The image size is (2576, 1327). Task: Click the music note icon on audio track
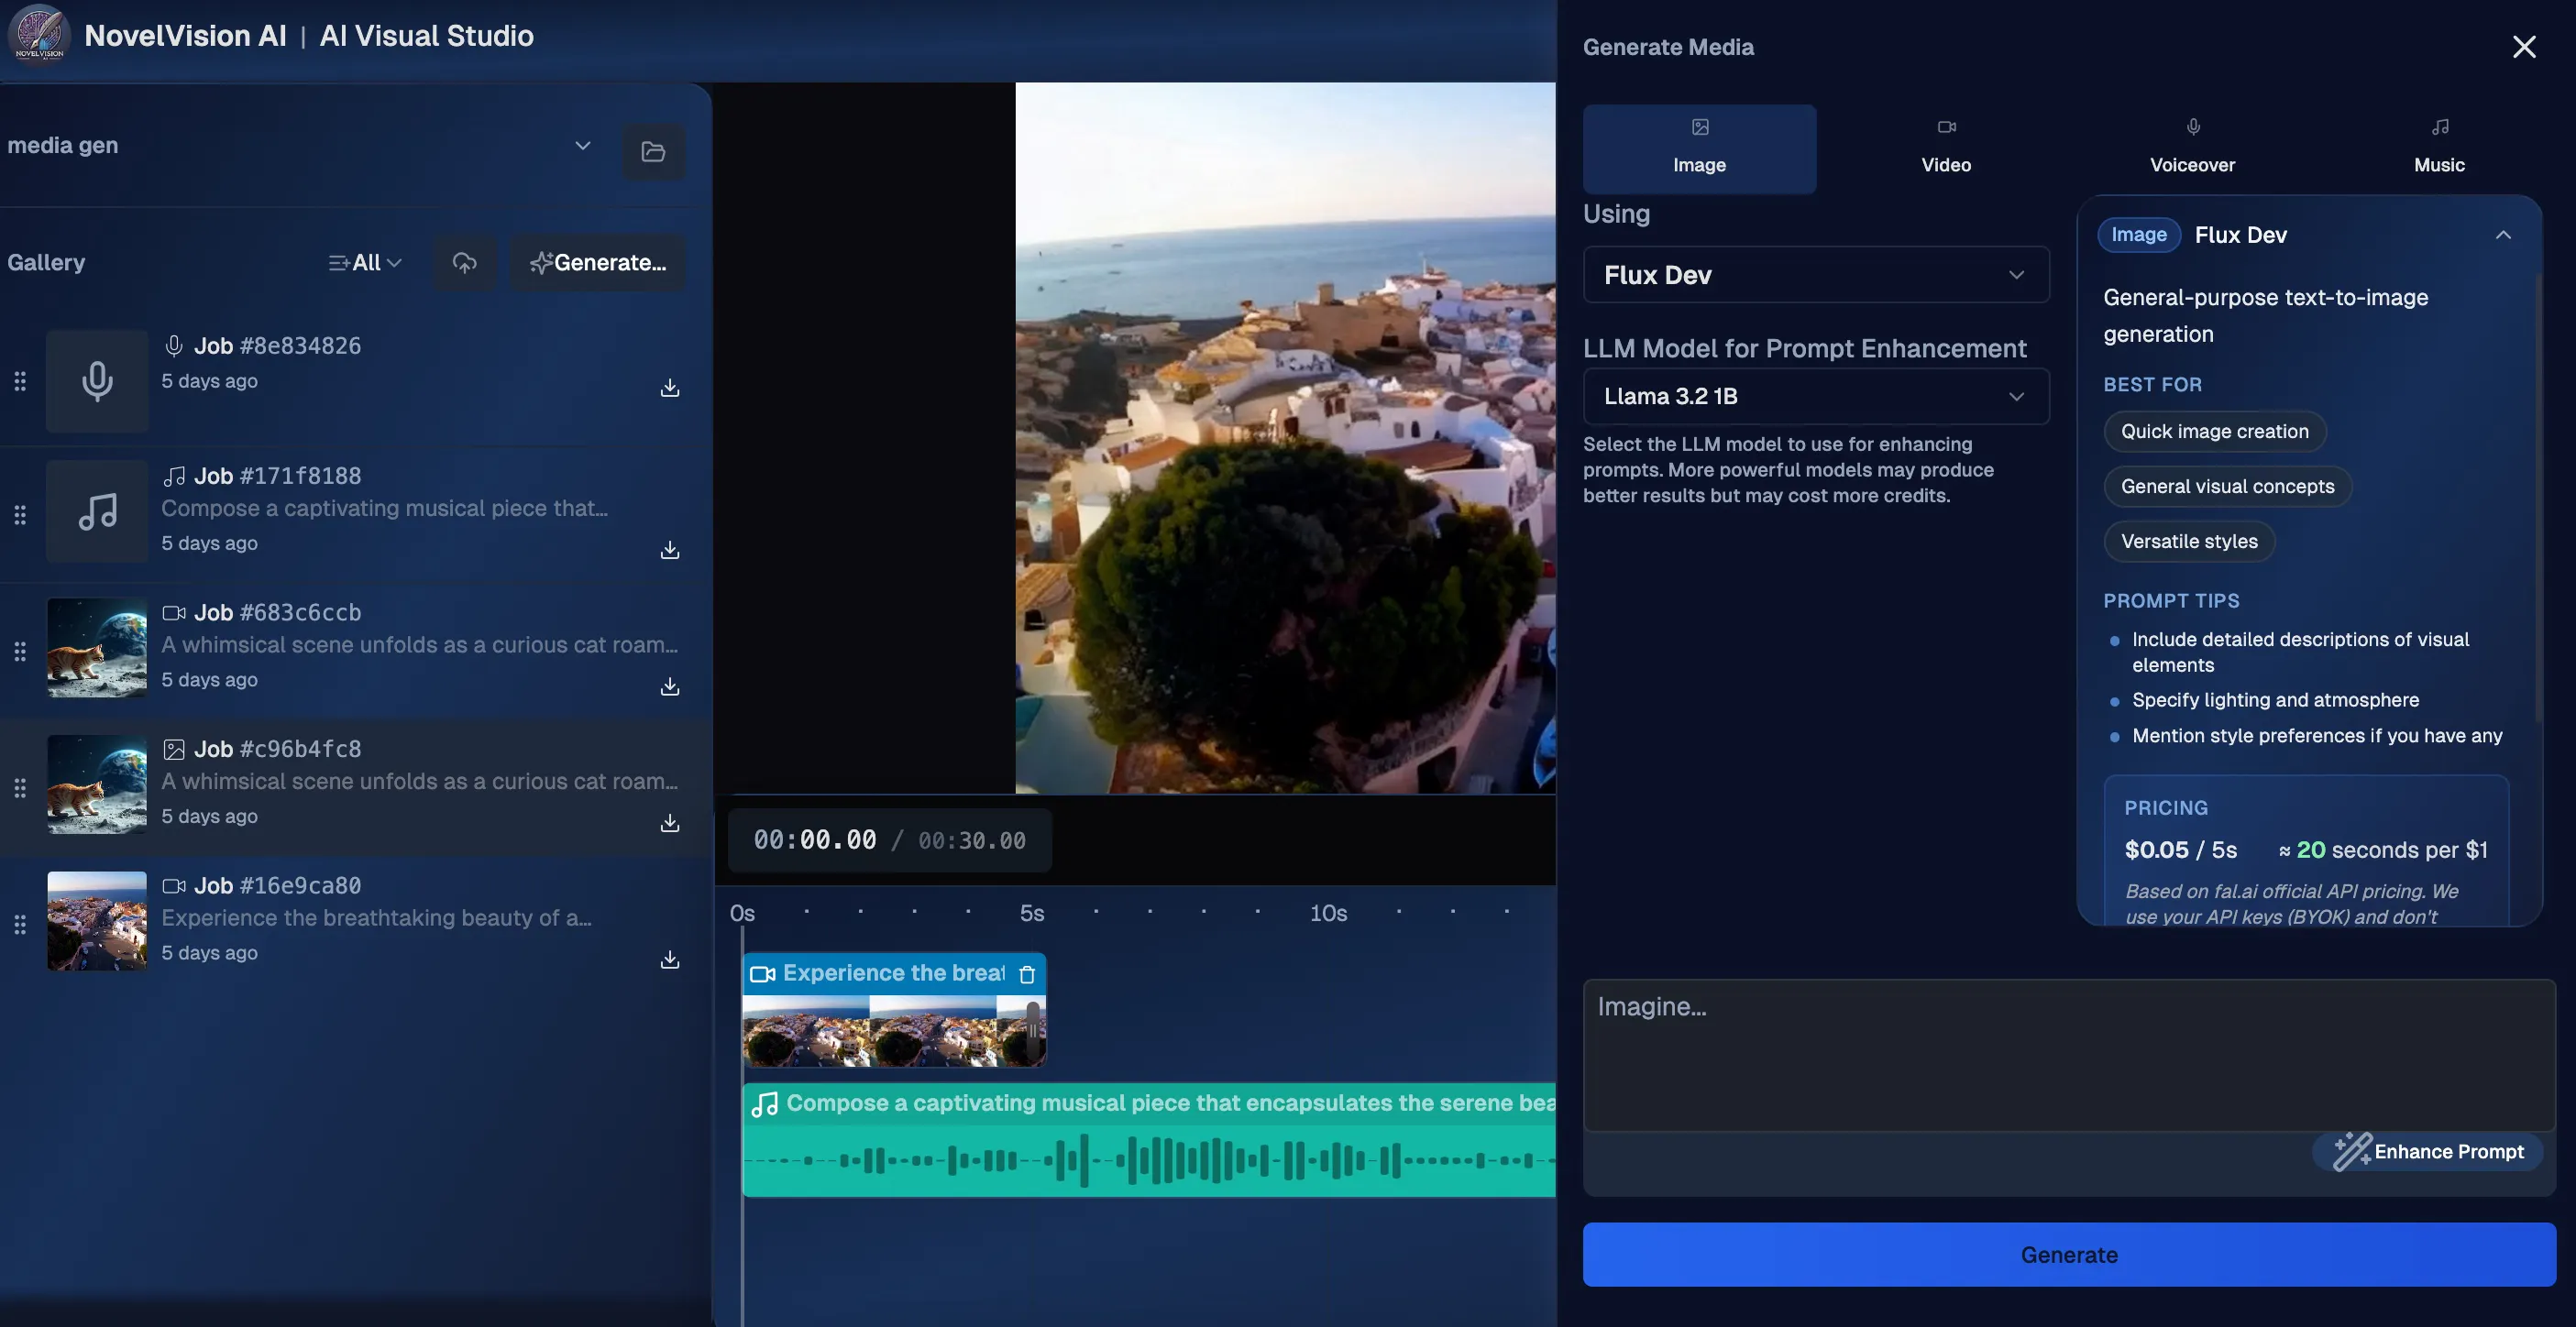(765, 1104)
